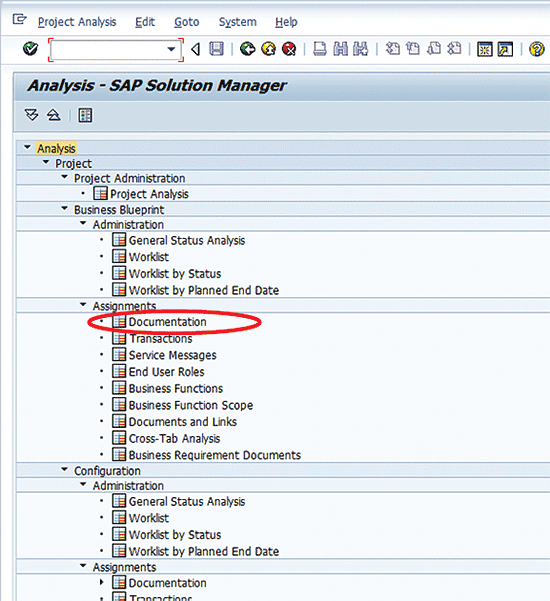The image size is (550, 601).
Task: Click the yellow Help question mark icon
Action: click(x=537, y=49)
